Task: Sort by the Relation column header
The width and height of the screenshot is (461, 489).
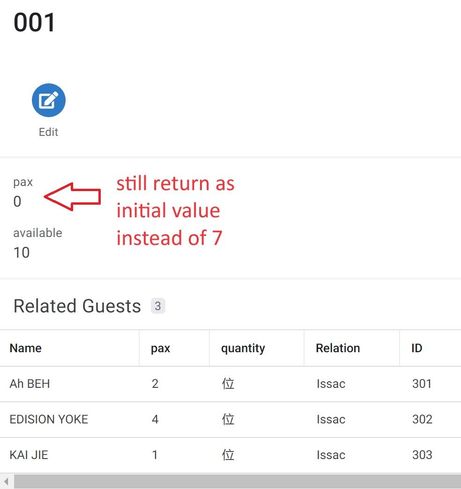Action: (x=338, y=348)
